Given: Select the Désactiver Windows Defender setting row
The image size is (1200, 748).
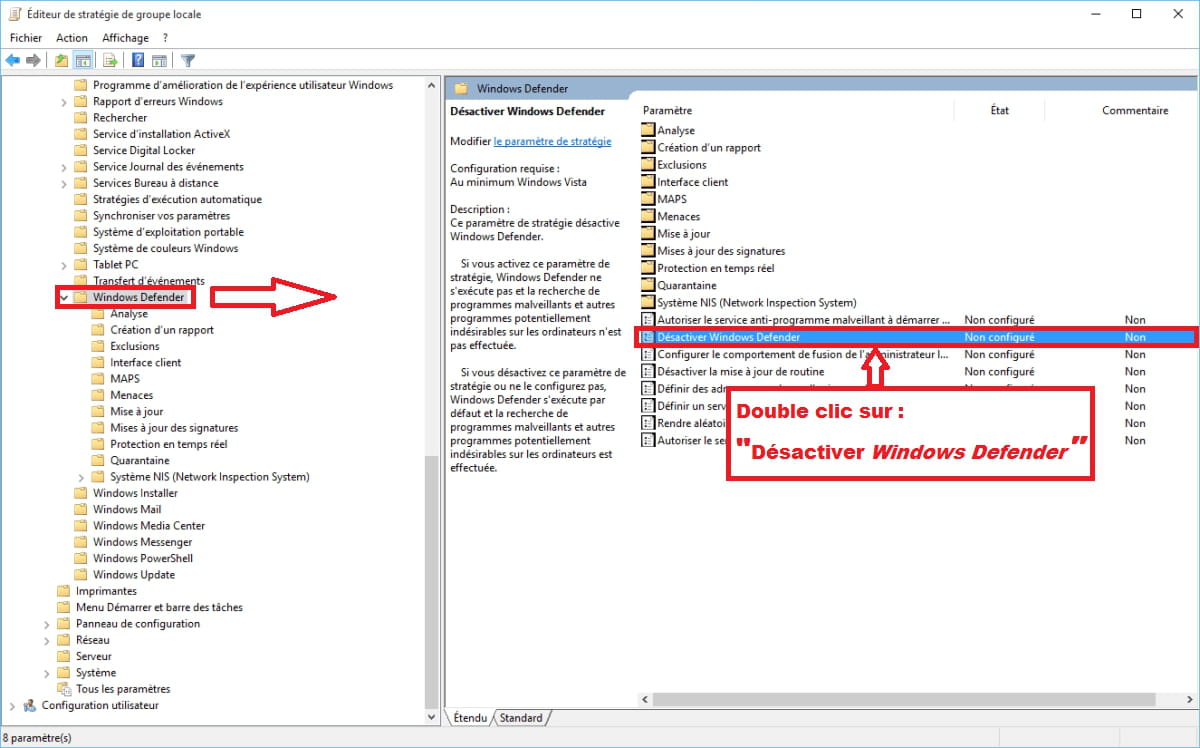Looking at the screenshot, I should click(x=917, y=337).
